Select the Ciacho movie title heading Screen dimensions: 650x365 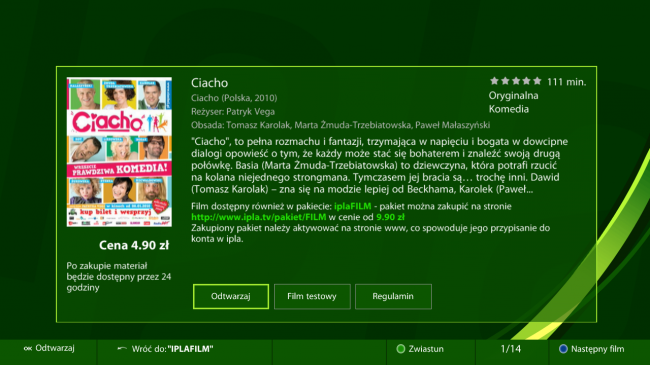[x=209, y=83]
